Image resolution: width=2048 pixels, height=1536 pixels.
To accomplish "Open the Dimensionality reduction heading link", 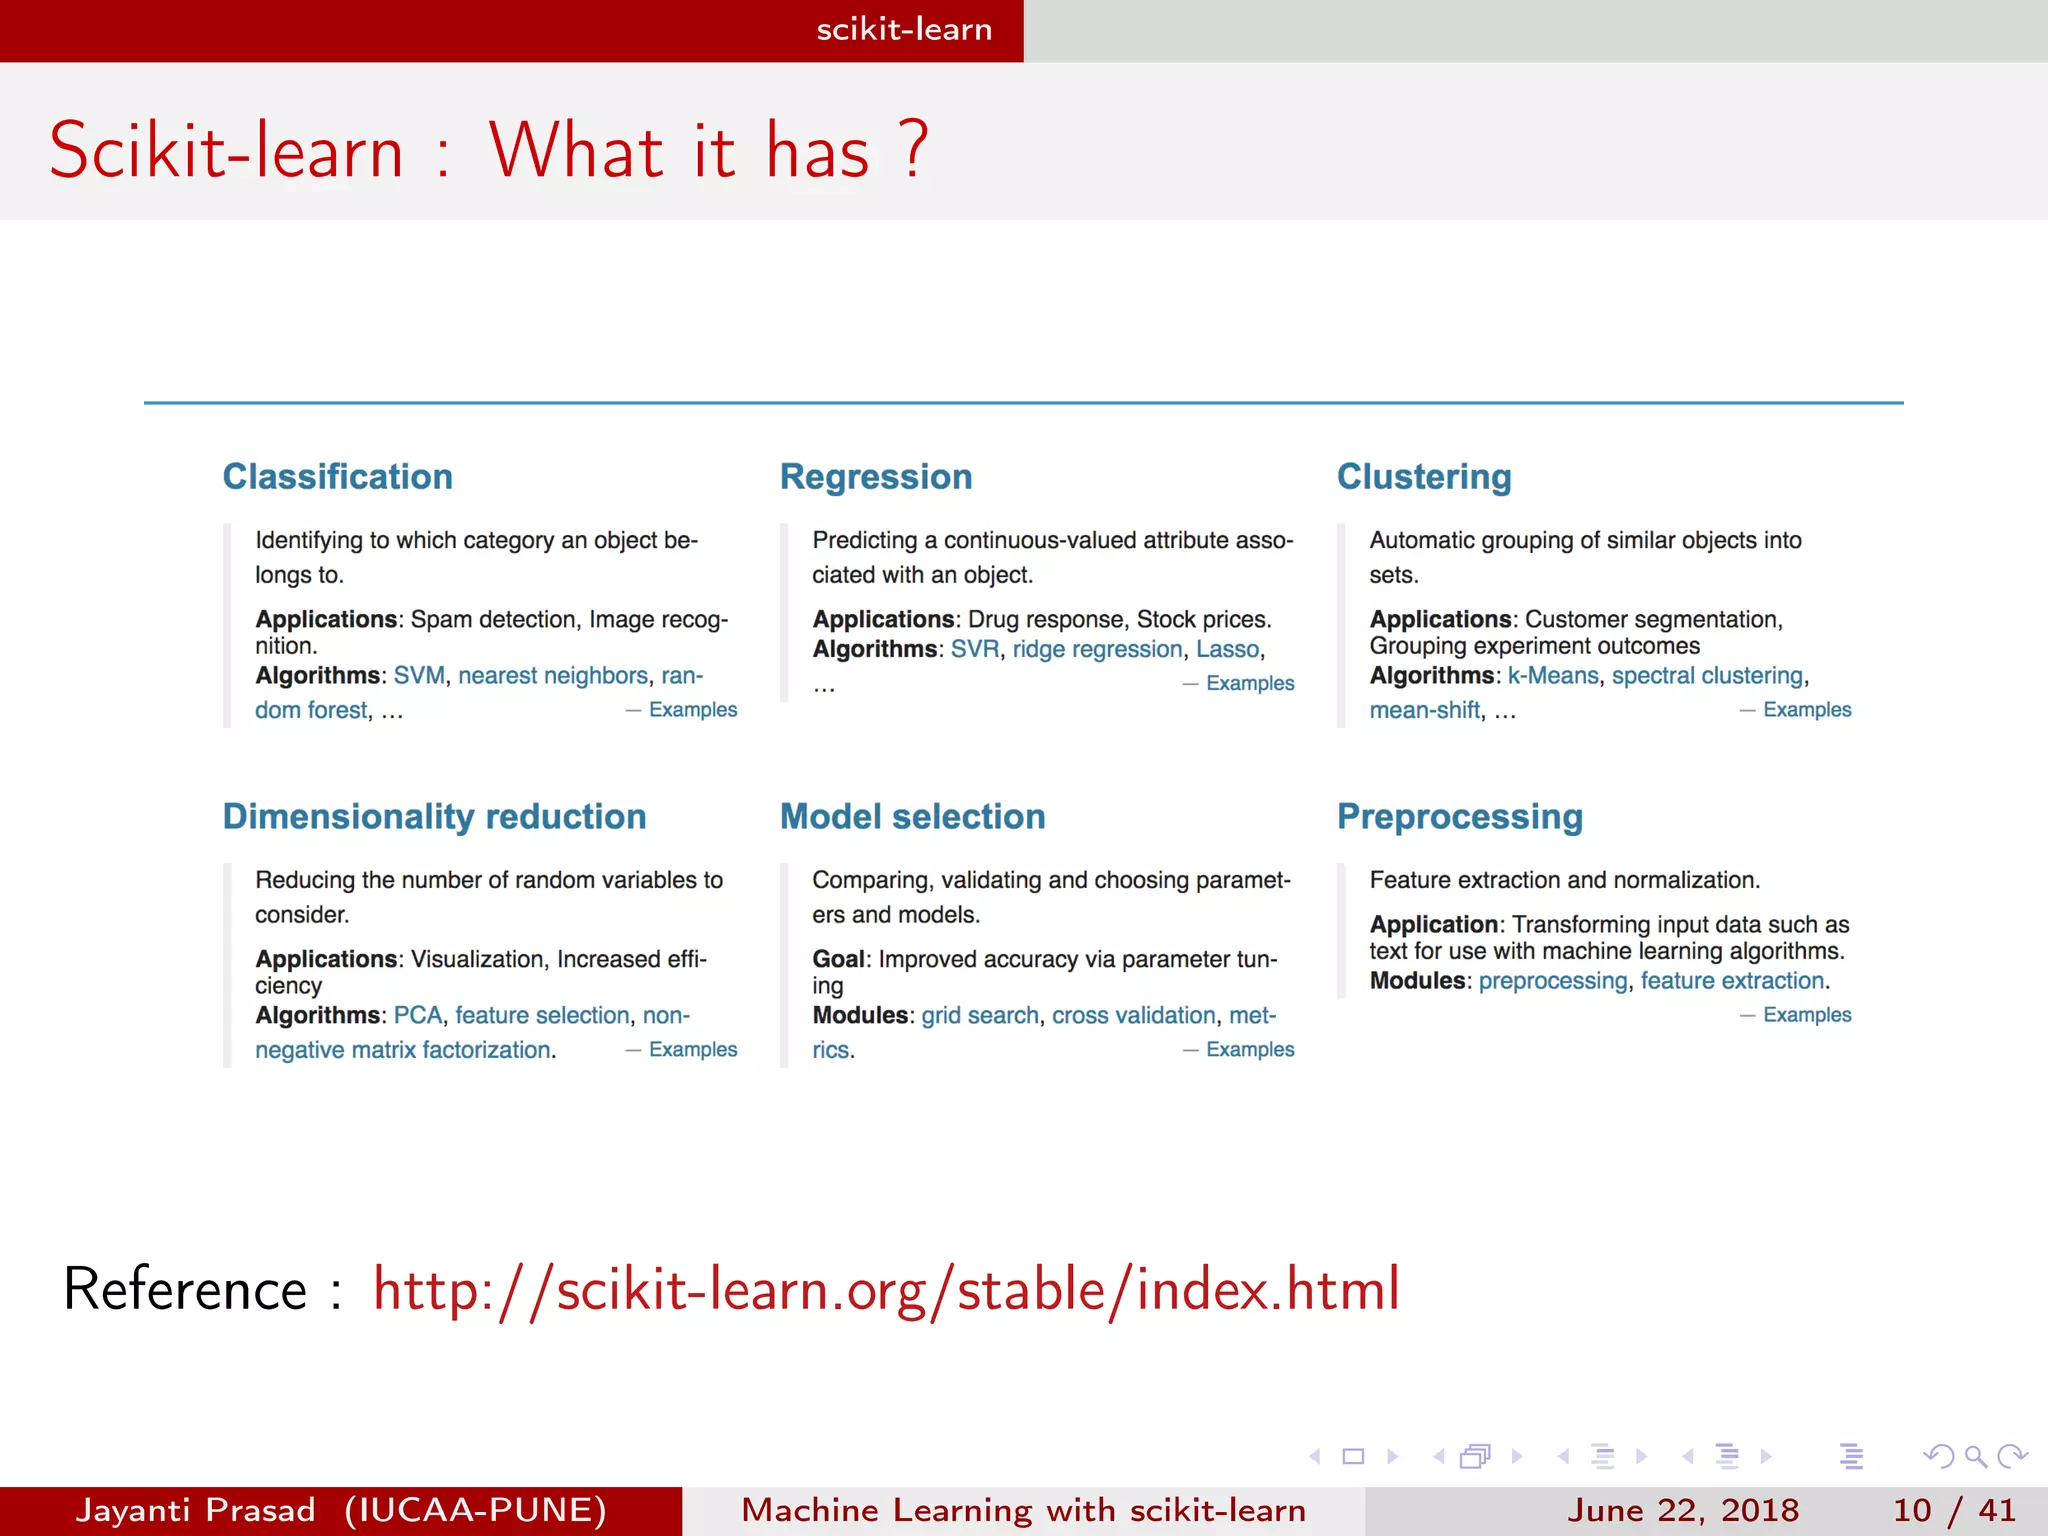I will coord(435,817).
